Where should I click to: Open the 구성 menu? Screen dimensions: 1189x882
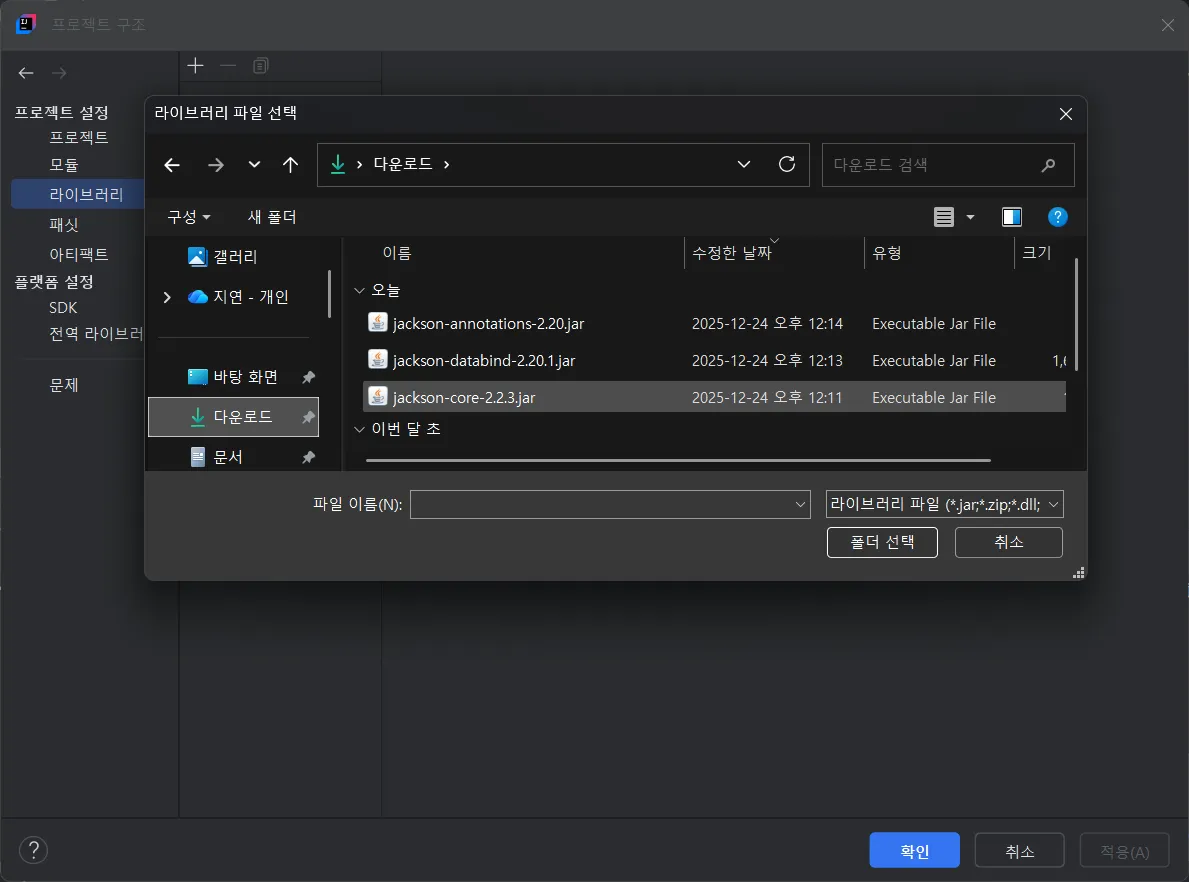tap(189, 218)
